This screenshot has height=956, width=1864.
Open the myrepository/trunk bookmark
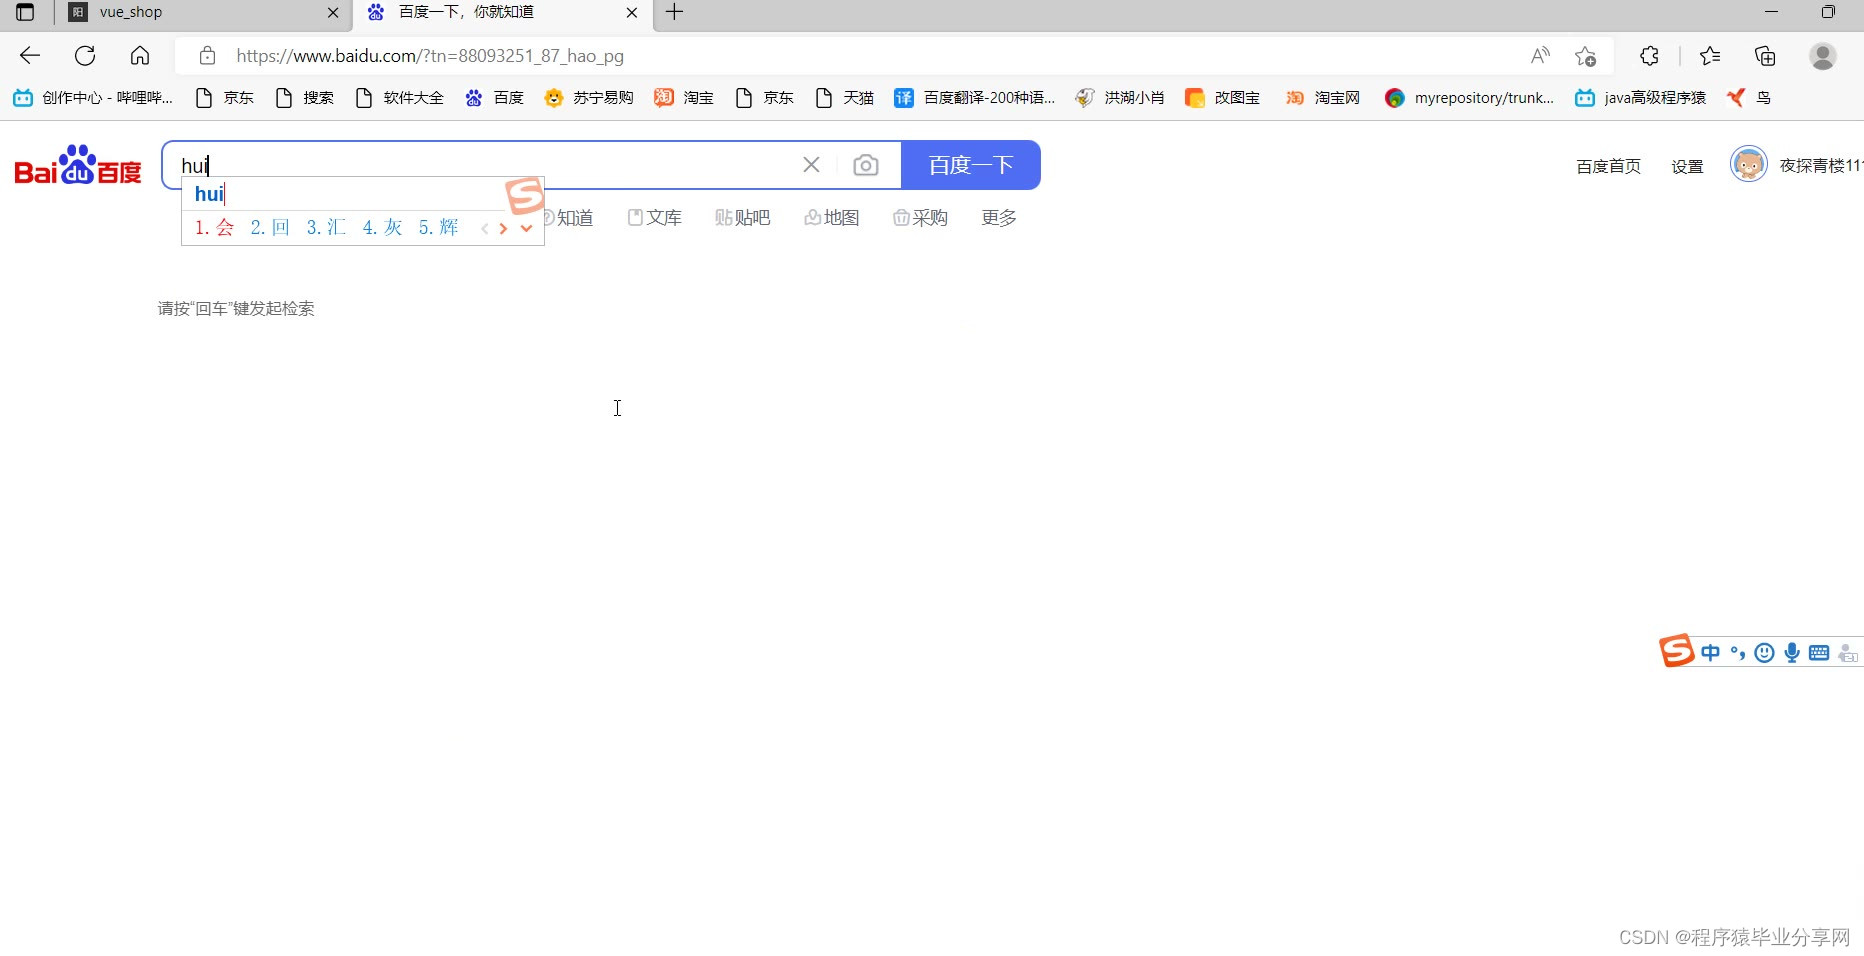pyautogui.click(x=1469, y=97)
